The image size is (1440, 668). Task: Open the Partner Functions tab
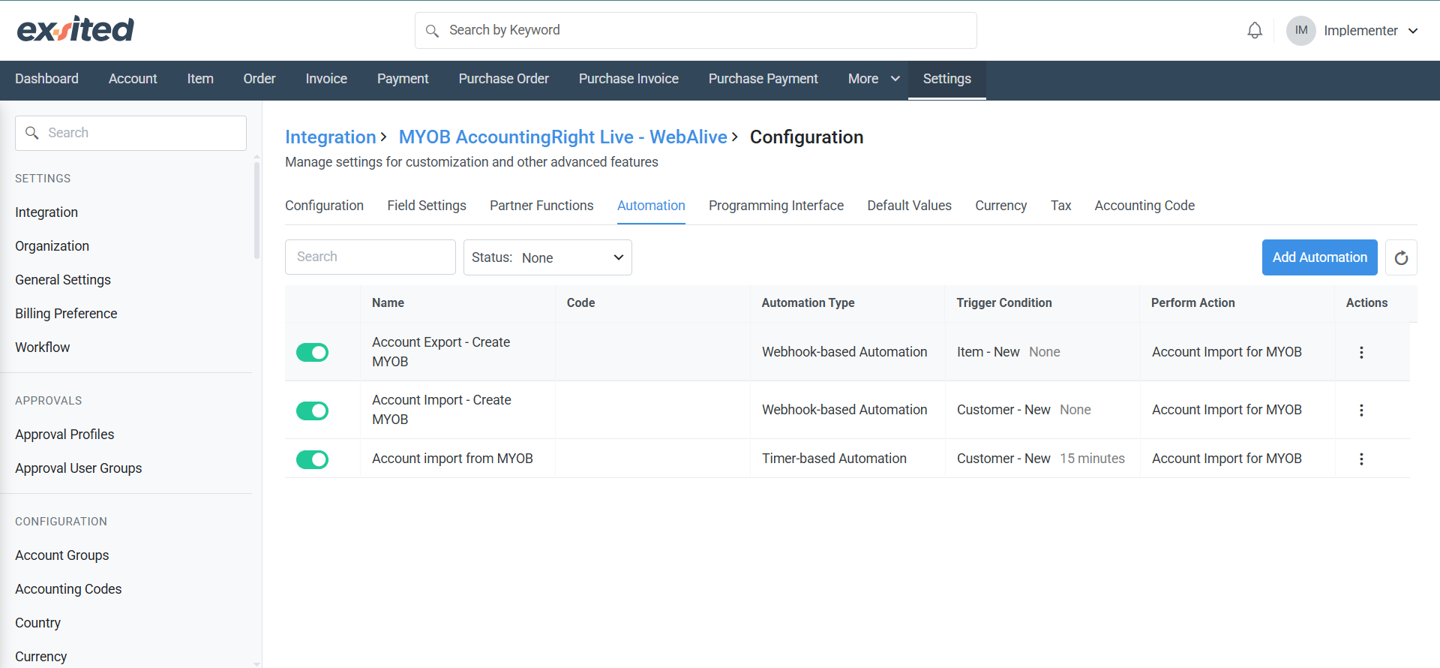click(541, 206)
